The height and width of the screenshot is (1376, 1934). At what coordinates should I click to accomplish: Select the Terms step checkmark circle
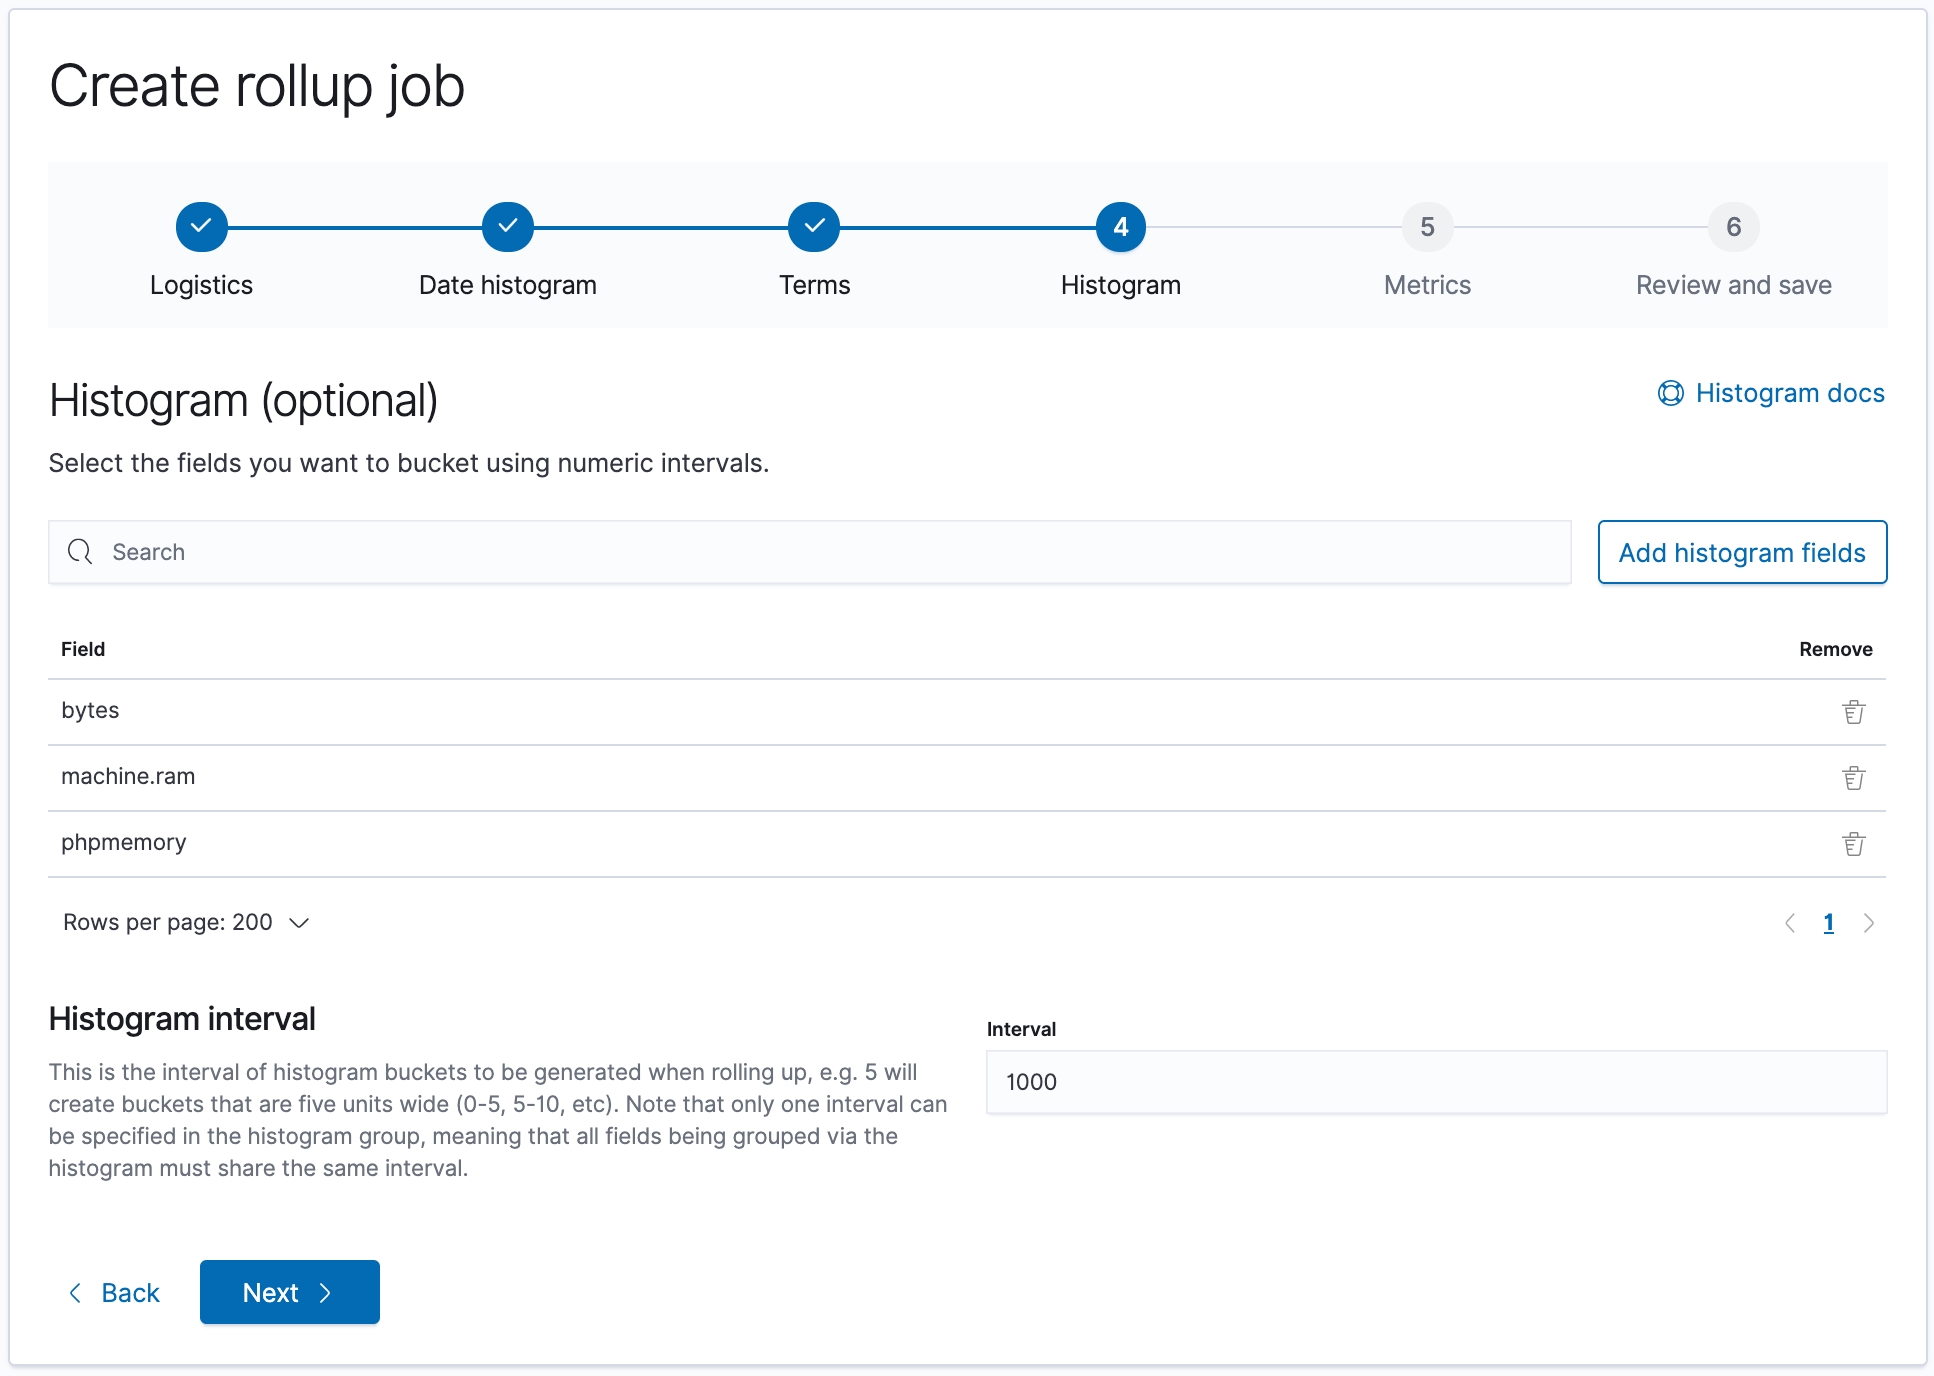[814, 227]
